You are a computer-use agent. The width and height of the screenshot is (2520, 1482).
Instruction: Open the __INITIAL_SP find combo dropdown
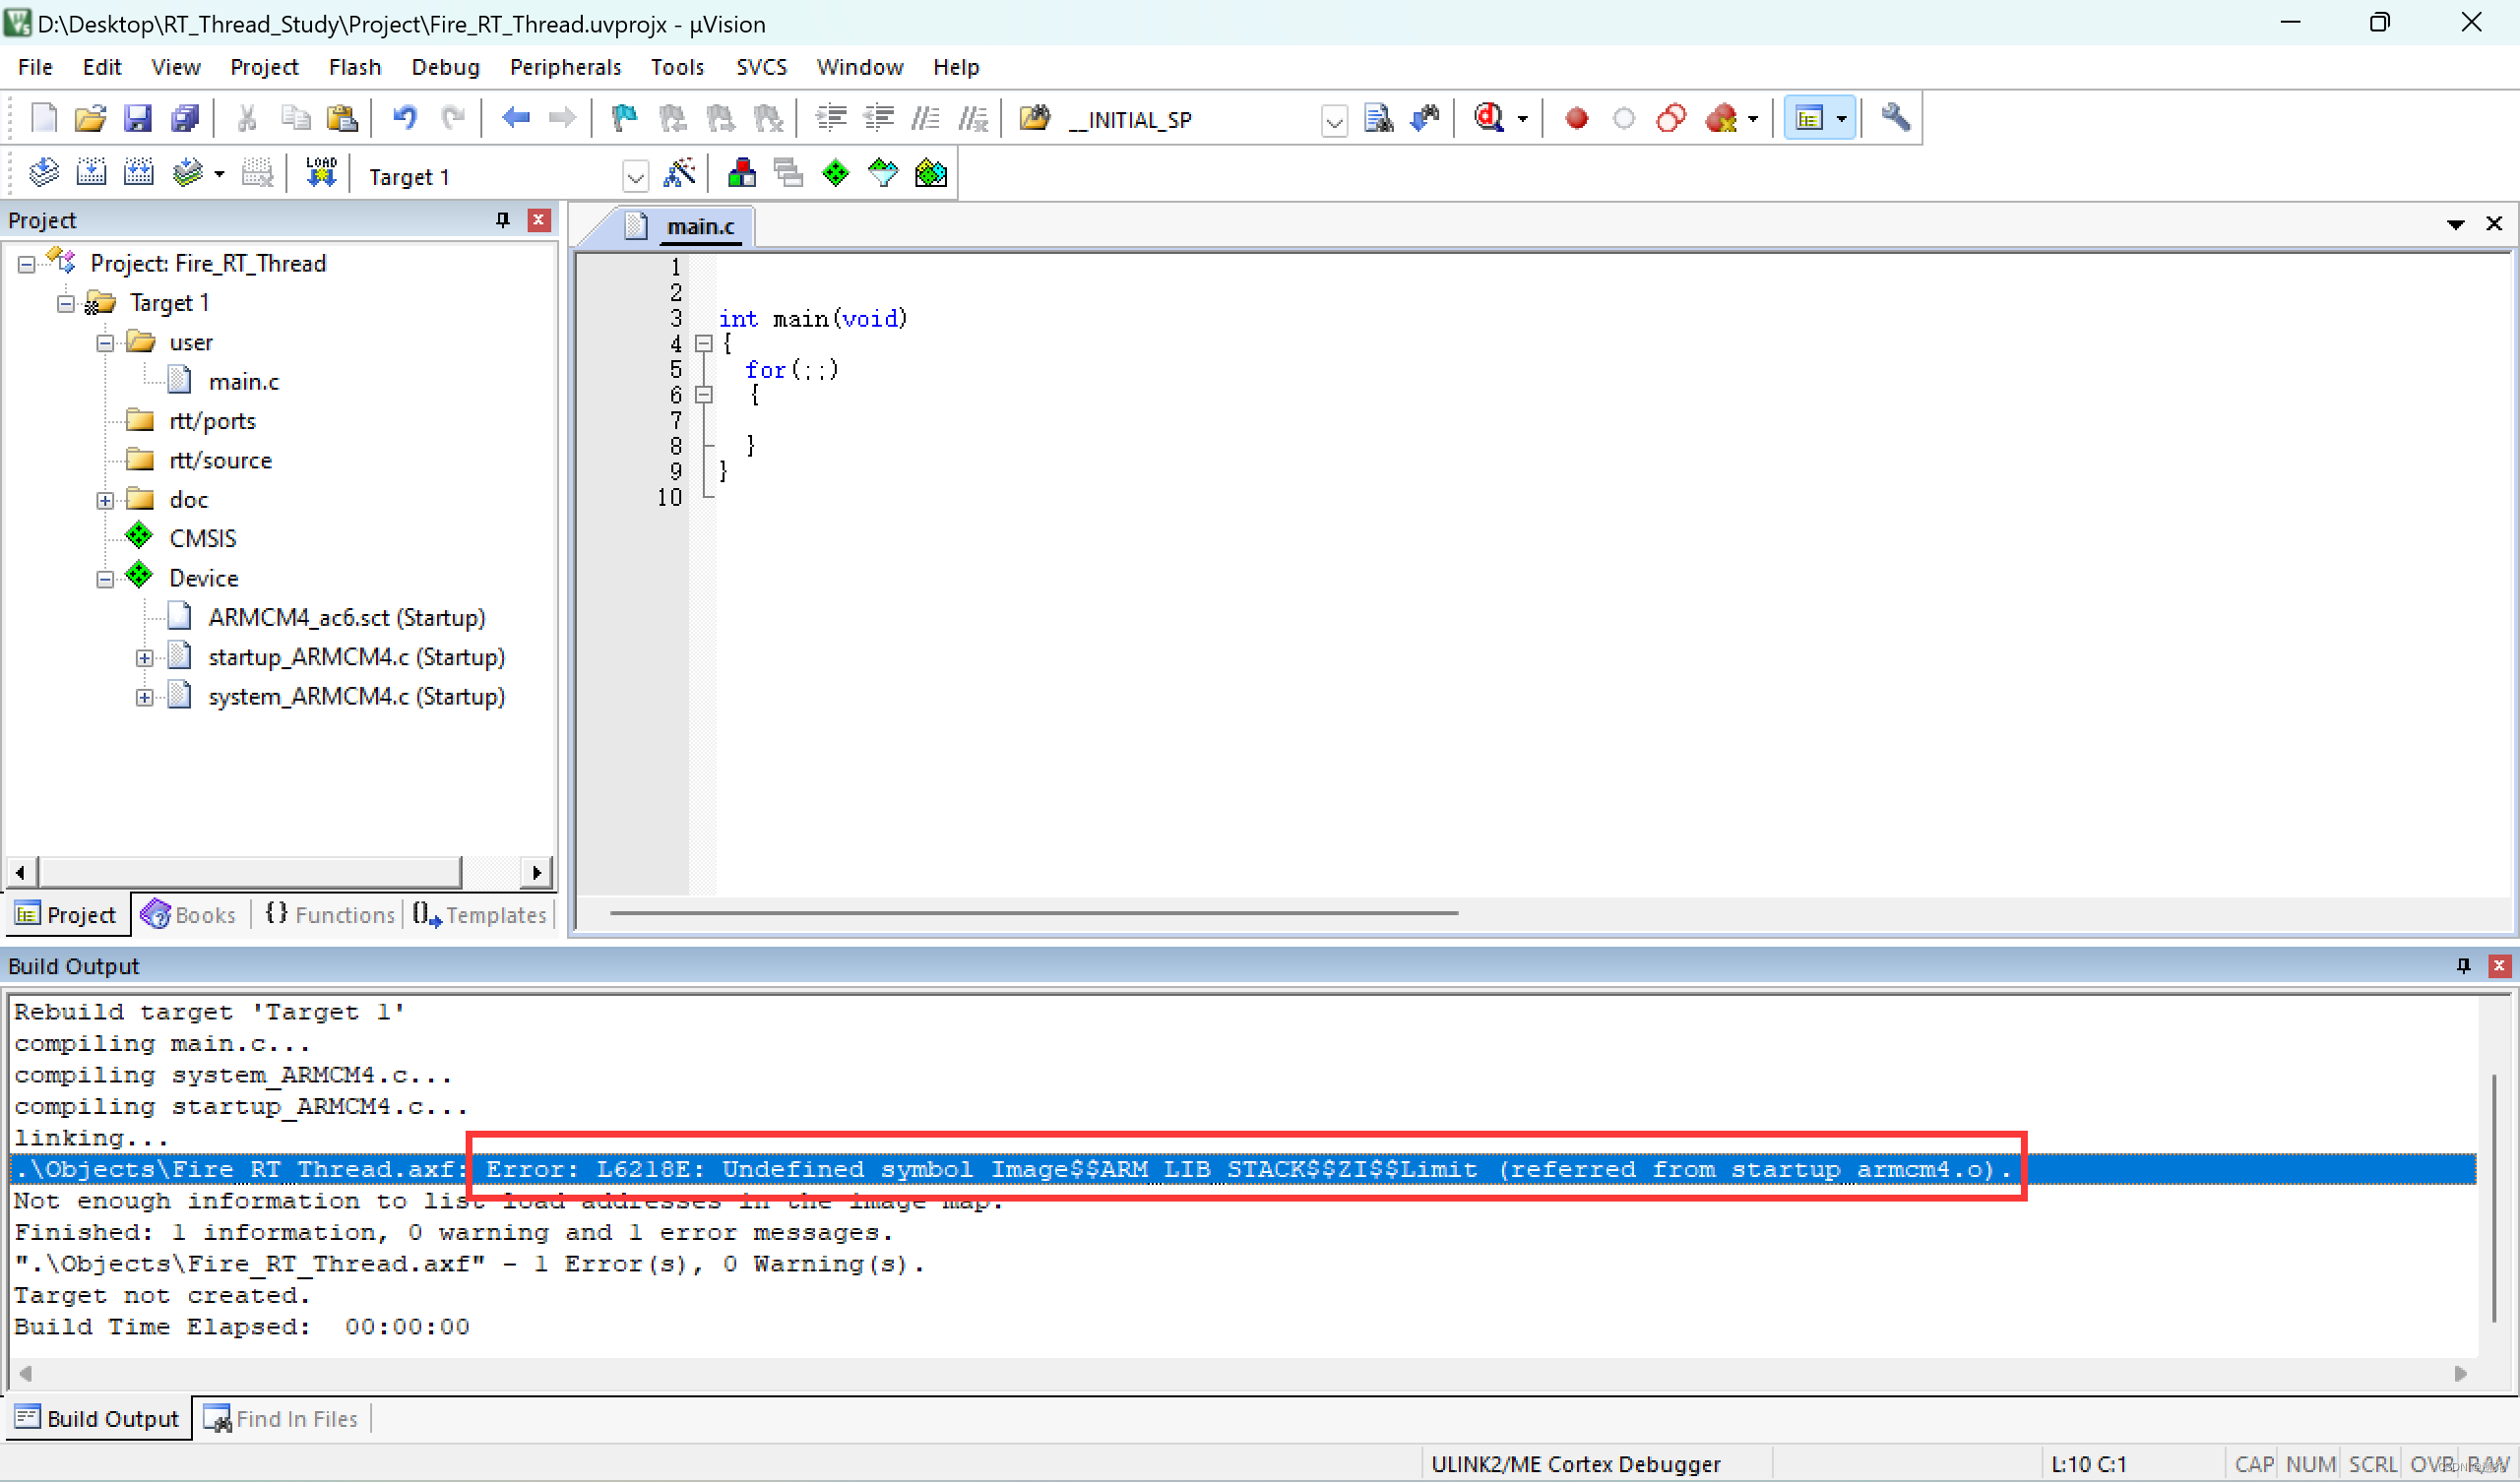pyautogui.click(x=1334, y=122)
